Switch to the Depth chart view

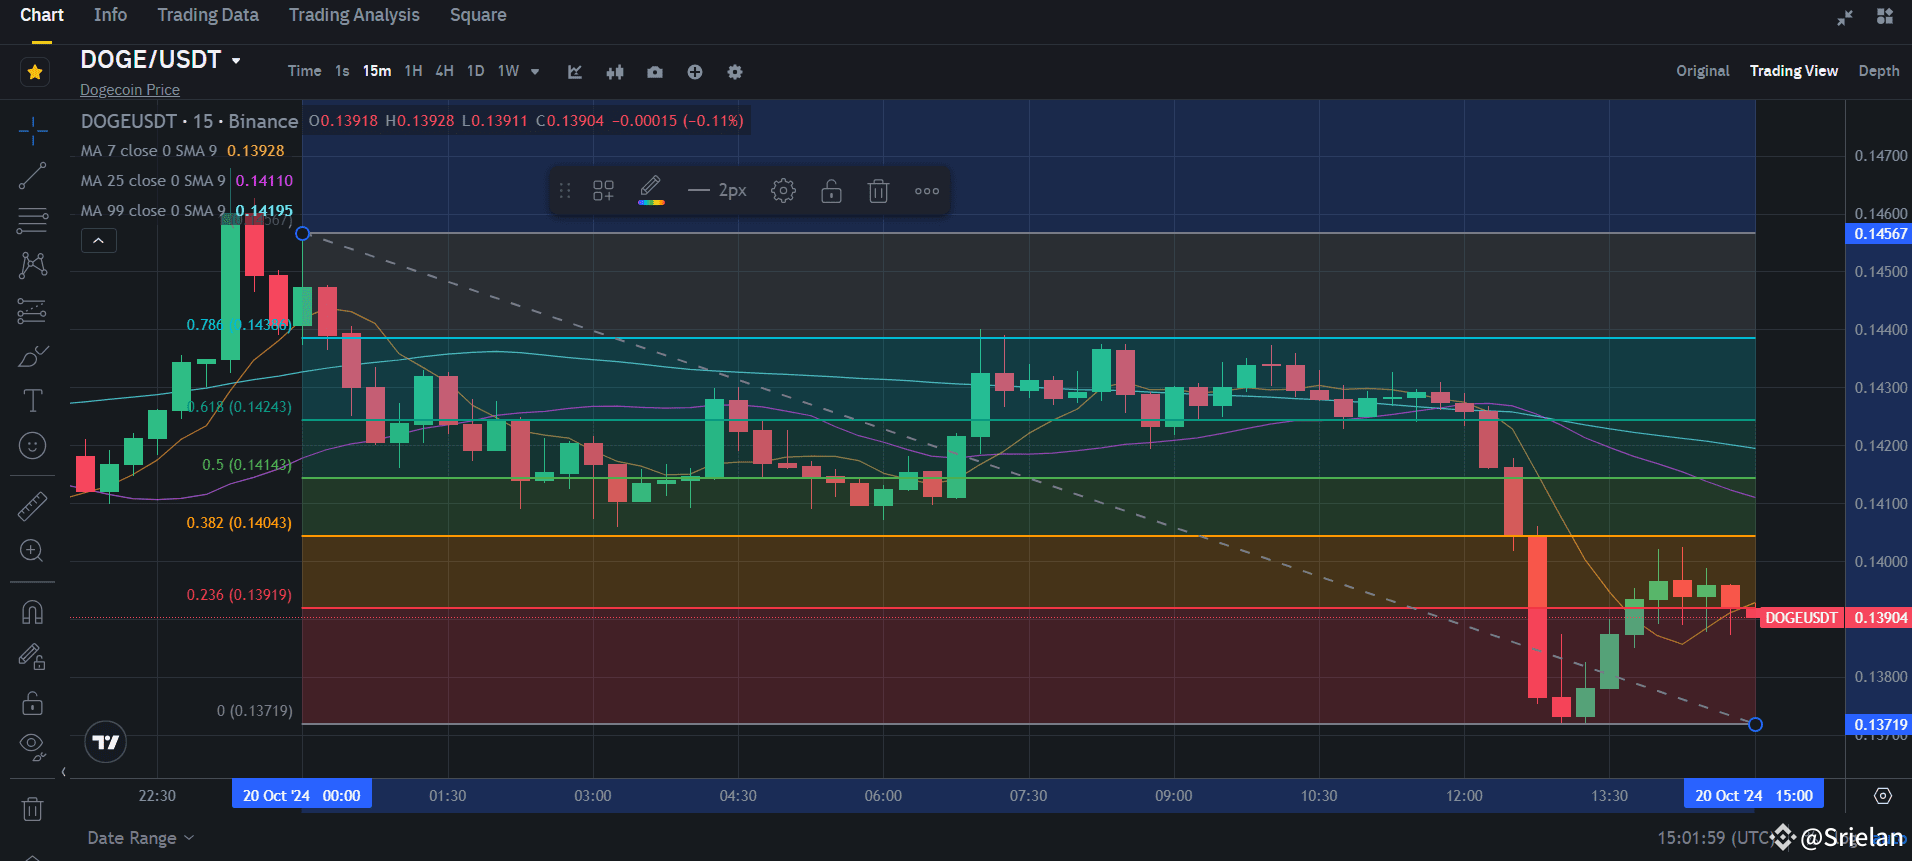(1879, 71)
